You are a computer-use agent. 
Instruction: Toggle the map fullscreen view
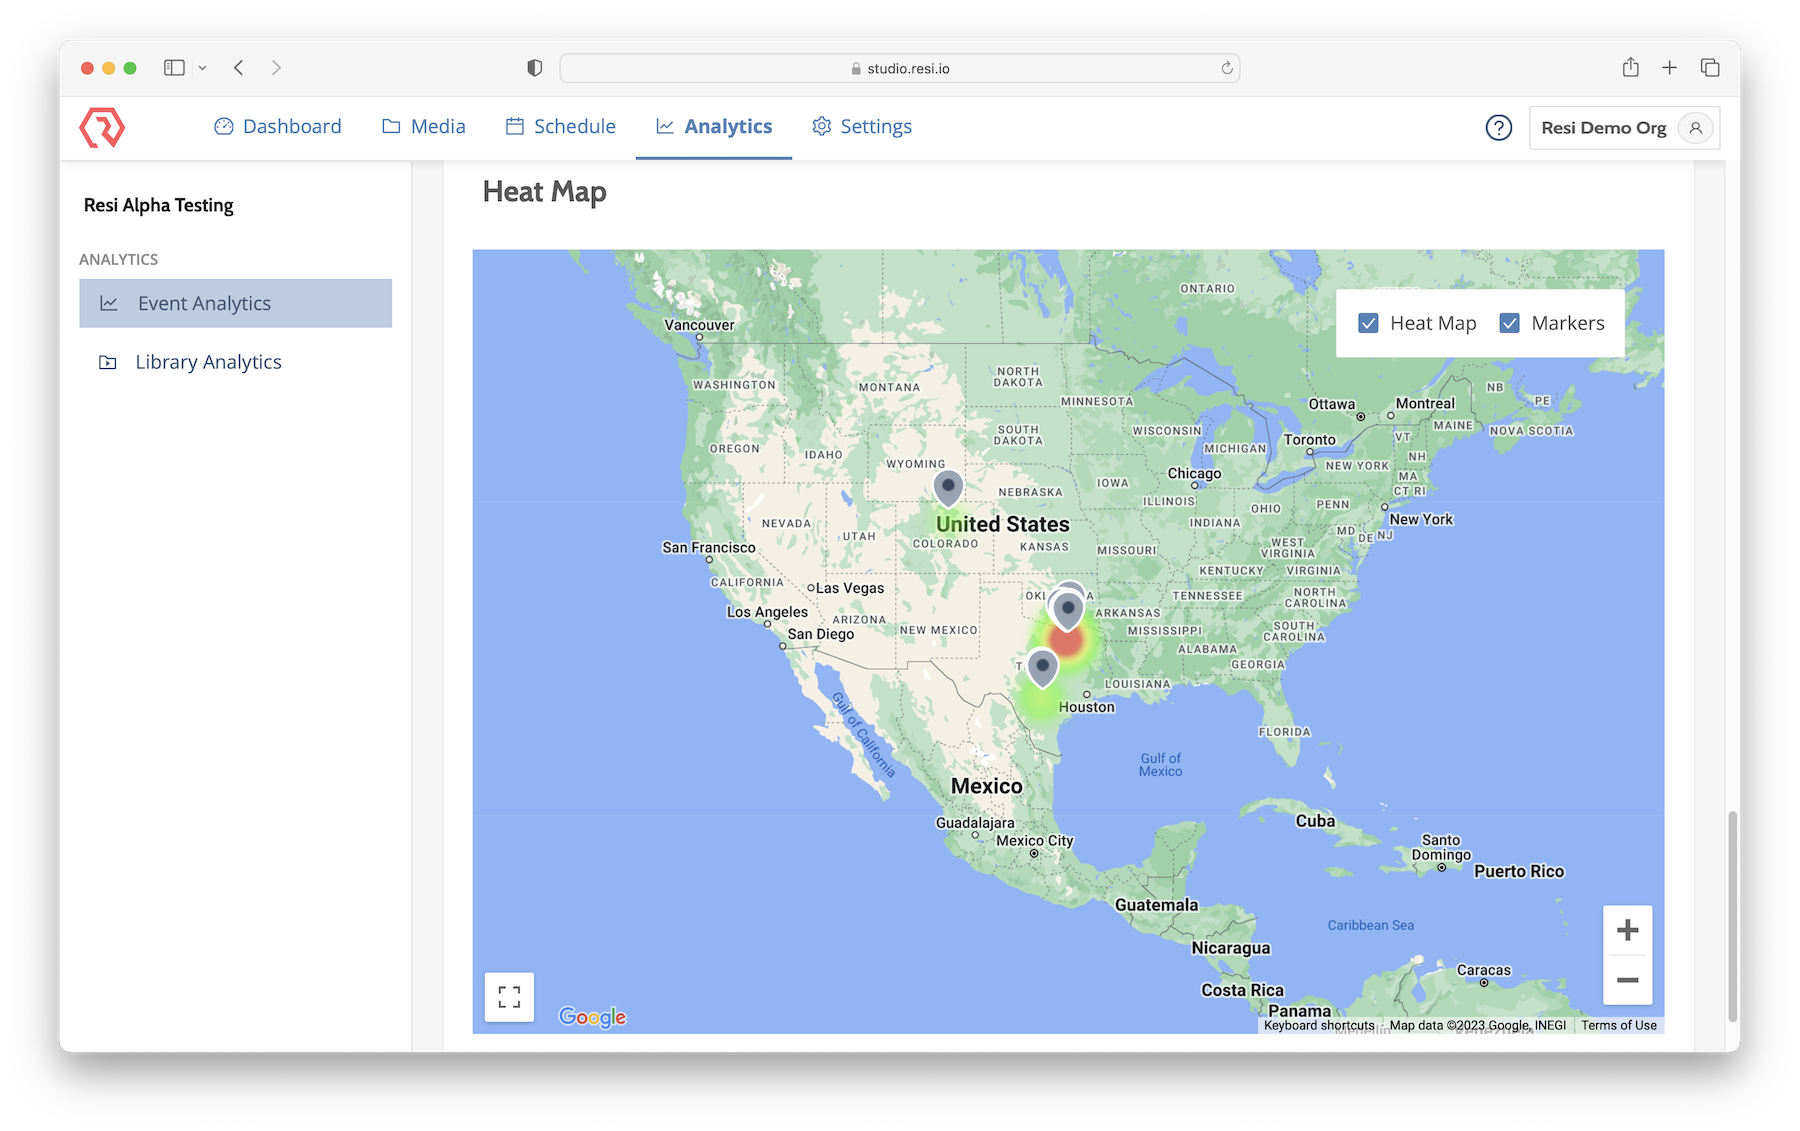click(509, 997)
